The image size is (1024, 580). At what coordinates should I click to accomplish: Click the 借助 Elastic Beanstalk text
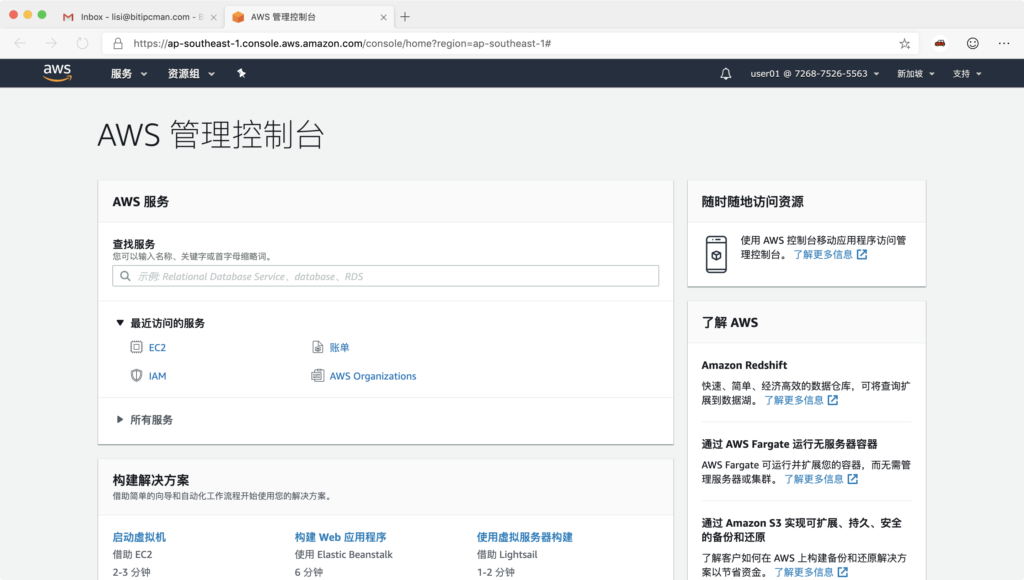click(x=344, y=555)
